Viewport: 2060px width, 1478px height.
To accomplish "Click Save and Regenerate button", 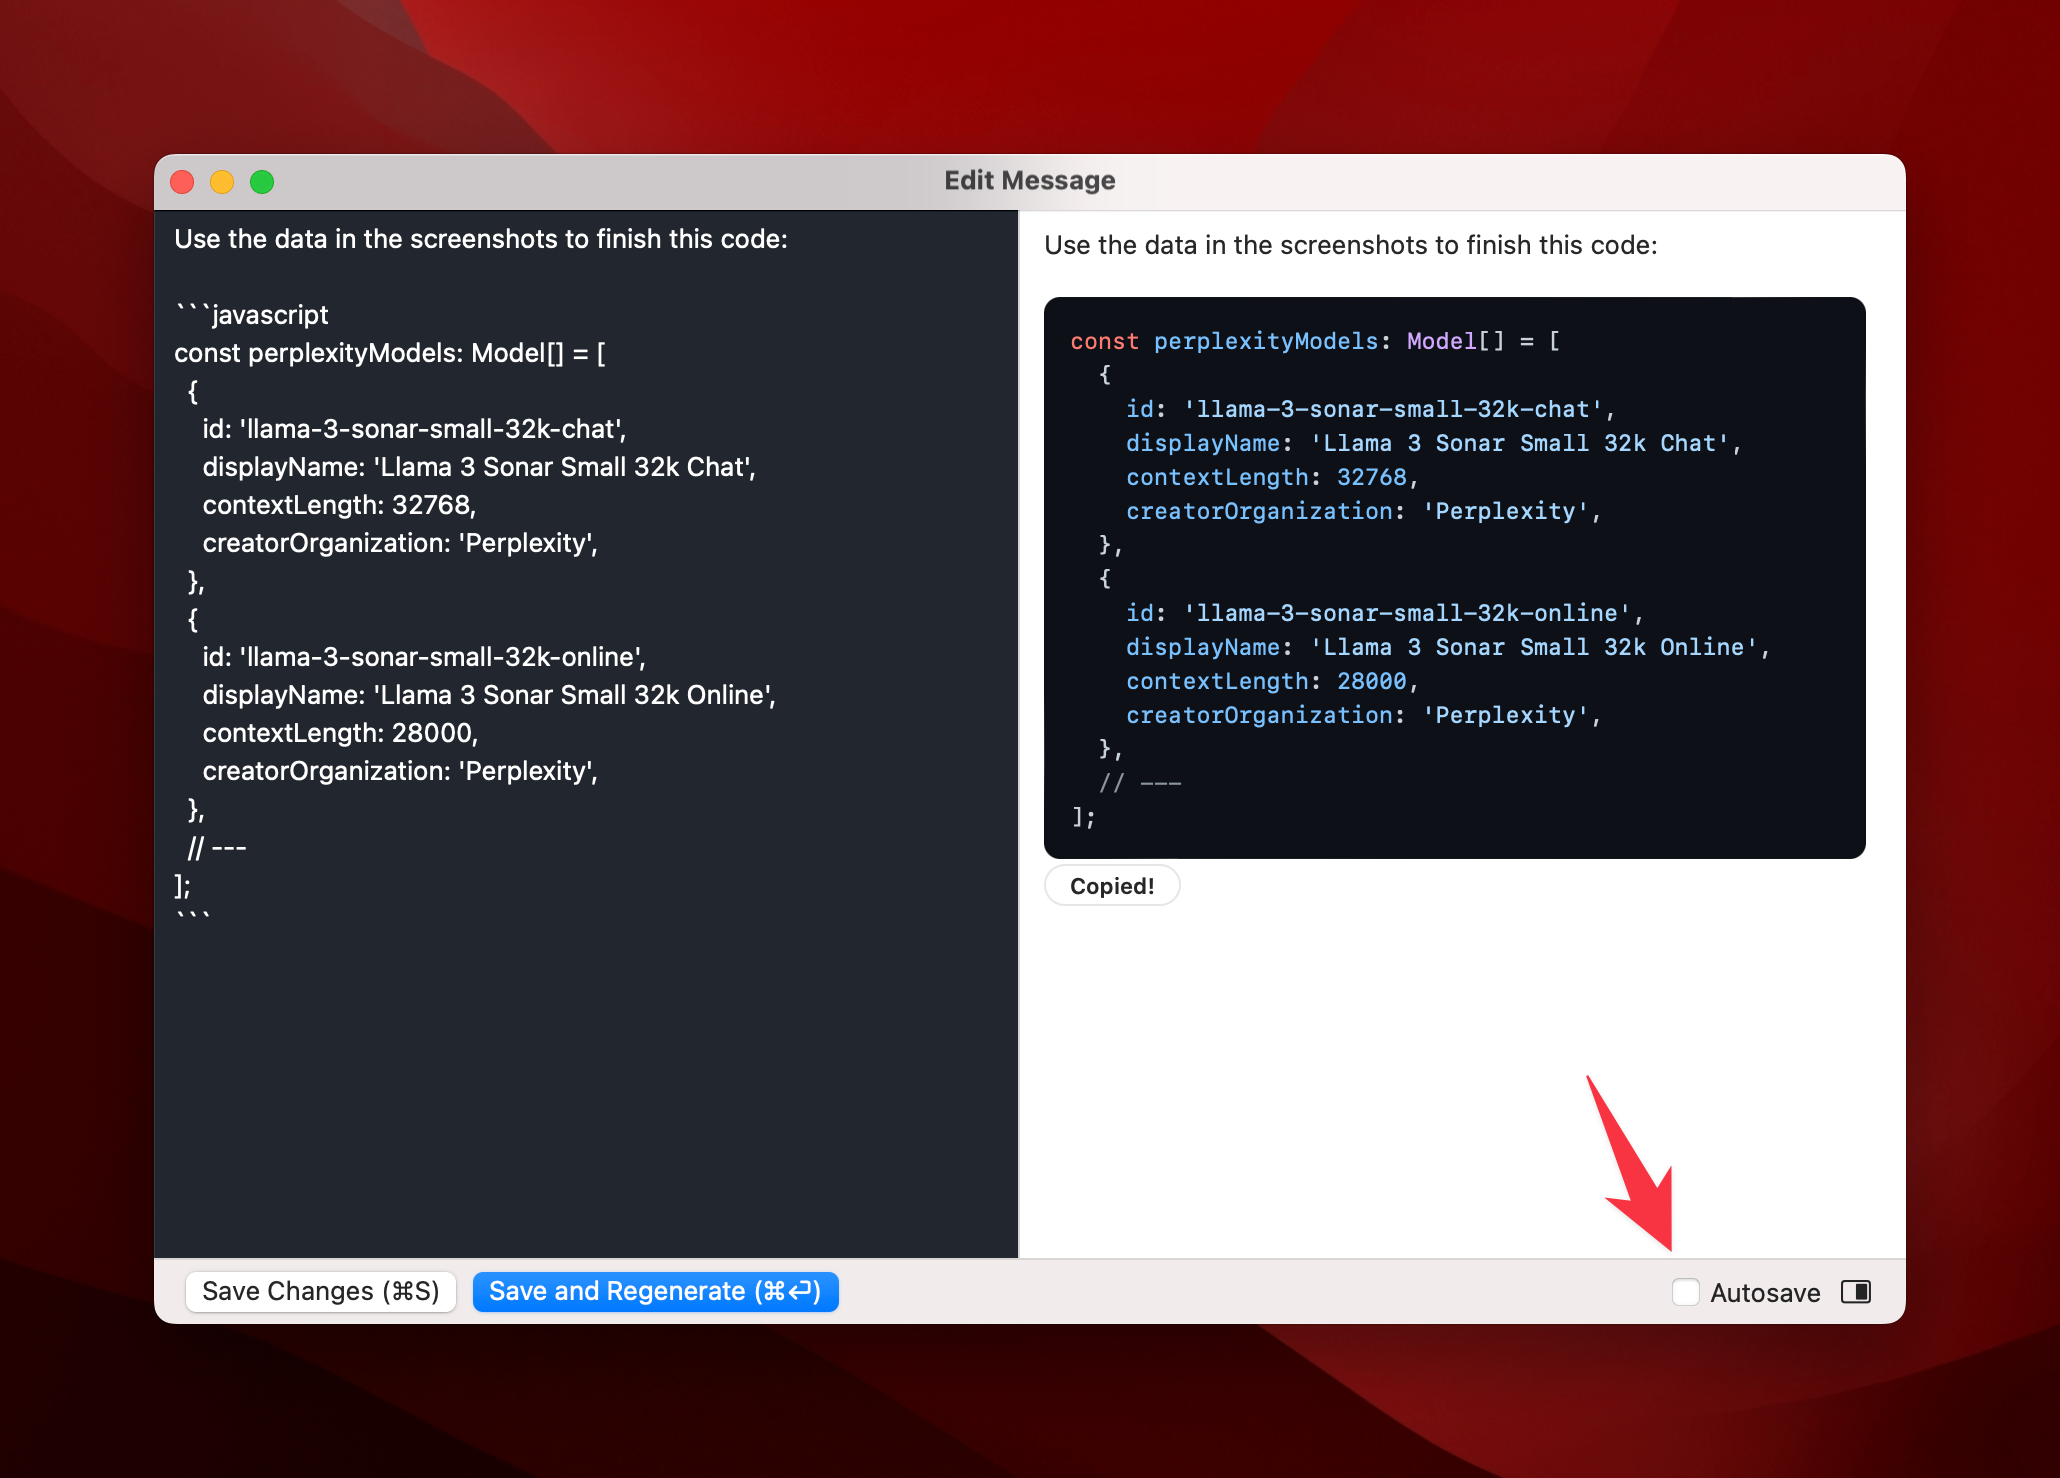I will [x=655, y=1291].
